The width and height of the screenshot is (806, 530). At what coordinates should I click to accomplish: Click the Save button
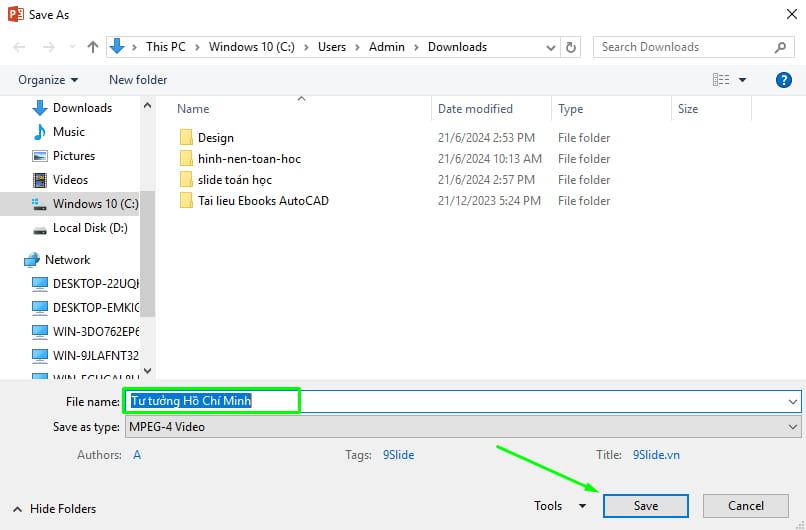tap(646, 506)
